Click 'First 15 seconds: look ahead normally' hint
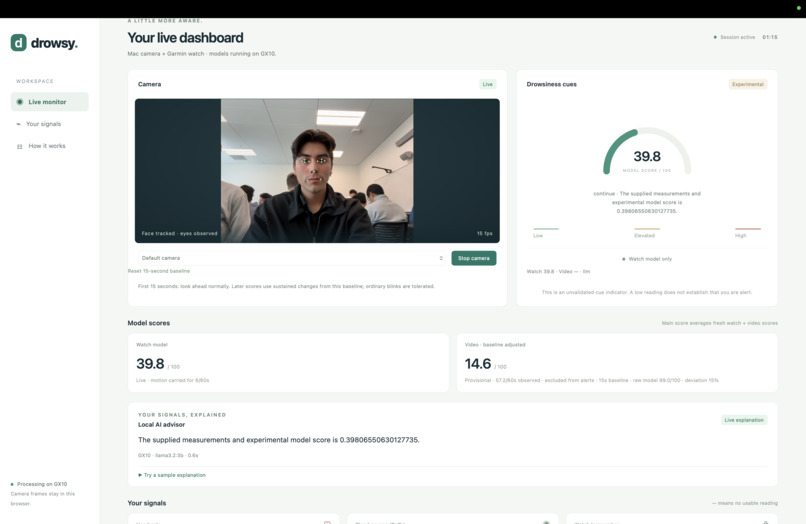The width and height of the screenshot is (806, 524). coord(286,286)
